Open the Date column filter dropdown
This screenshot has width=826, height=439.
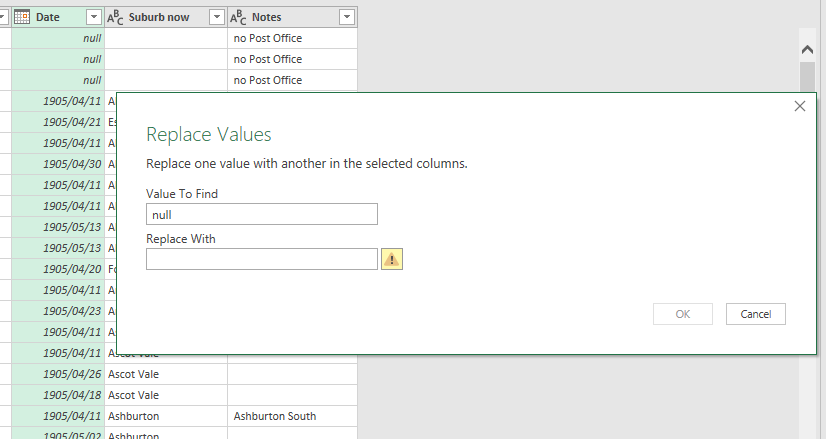[x=94, y=17]
